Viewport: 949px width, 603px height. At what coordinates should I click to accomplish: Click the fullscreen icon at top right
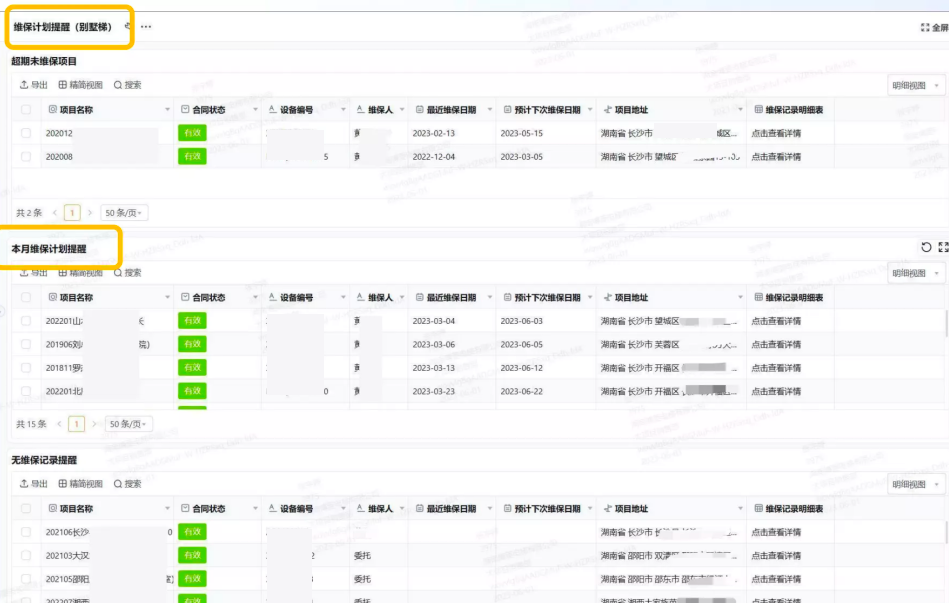[x=925, y=27]
